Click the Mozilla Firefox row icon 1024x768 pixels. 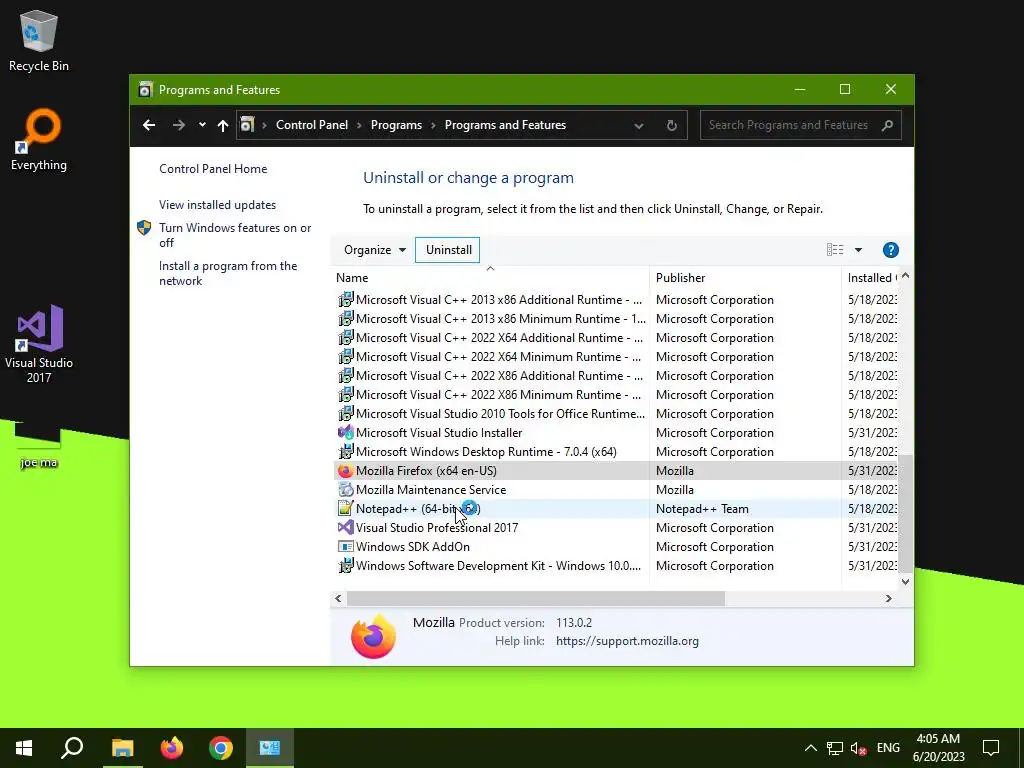345,470
